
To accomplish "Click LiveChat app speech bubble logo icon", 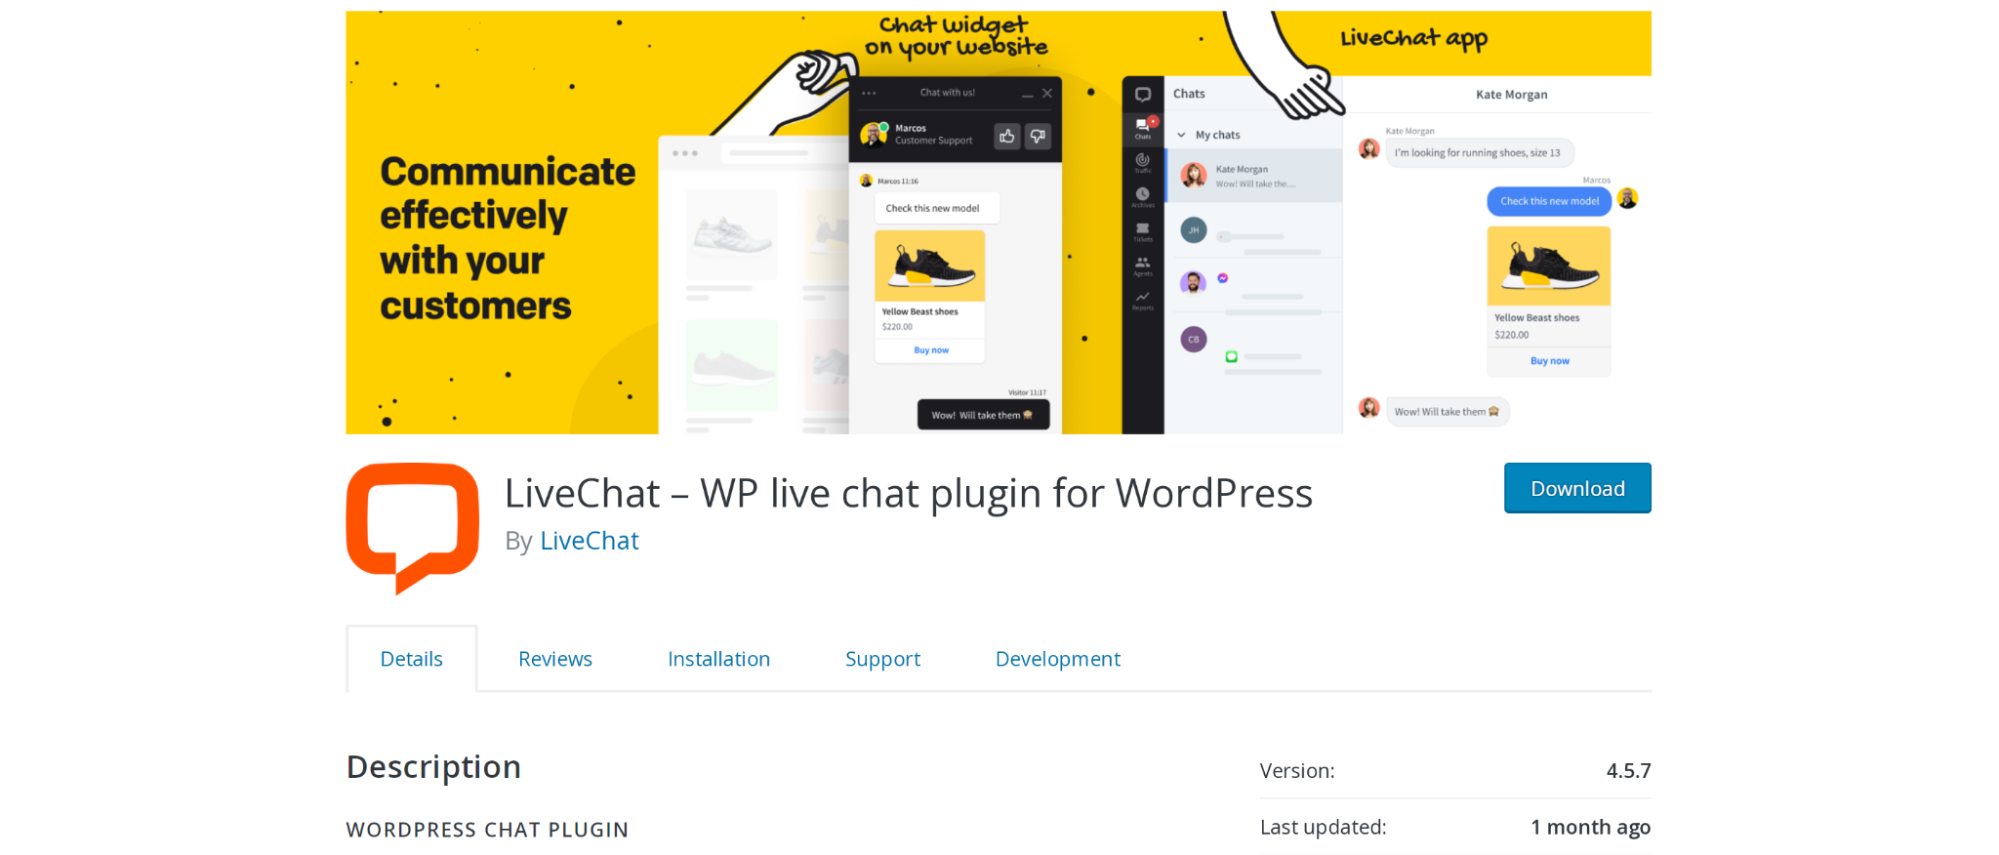I will [1143, 95].
